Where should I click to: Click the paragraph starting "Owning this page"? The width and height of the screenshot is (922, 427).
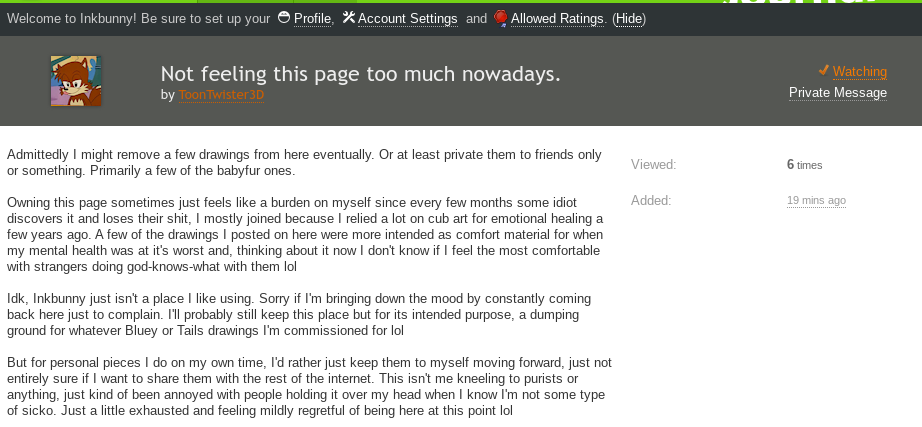point(305,235)
